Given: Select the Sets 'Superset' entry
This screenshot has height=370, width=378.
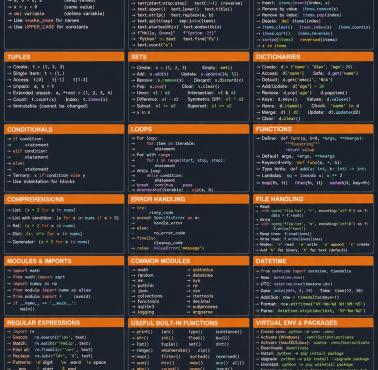Looking at the screenshot, I should click(x=209, y=106).
